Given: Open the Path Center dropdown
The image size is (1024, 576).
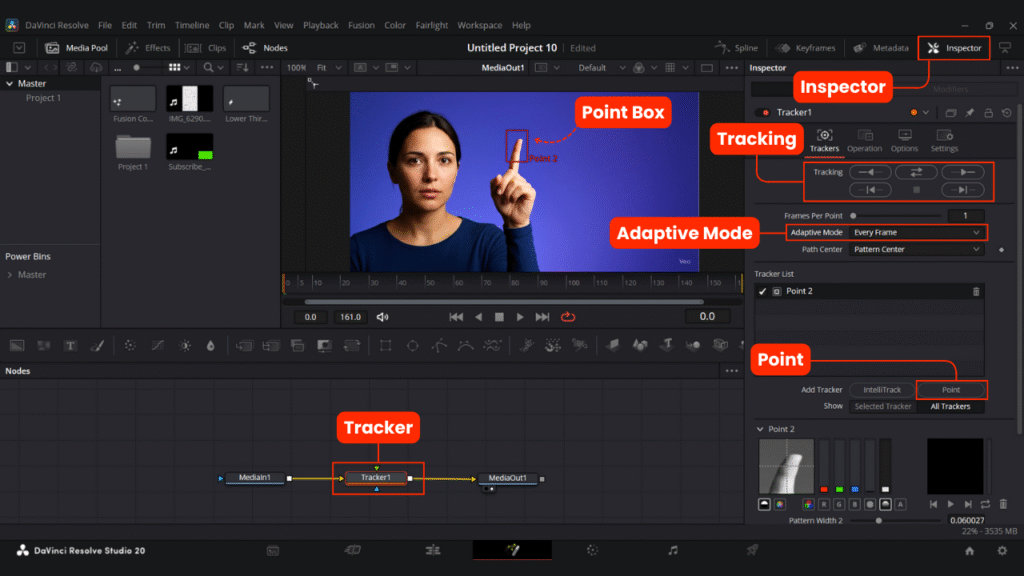Looking at the screenshot, I should [916, 249].
